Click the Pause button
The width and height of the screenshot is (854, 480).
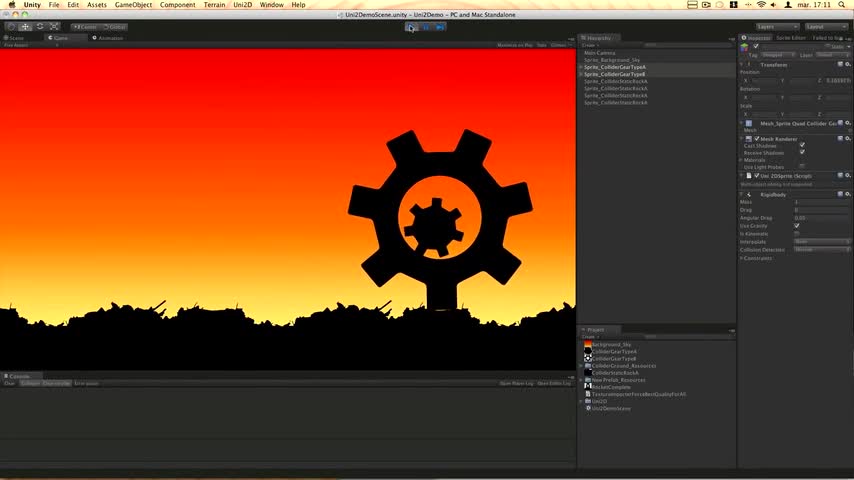pyautogui.click(x=426, y=27)
